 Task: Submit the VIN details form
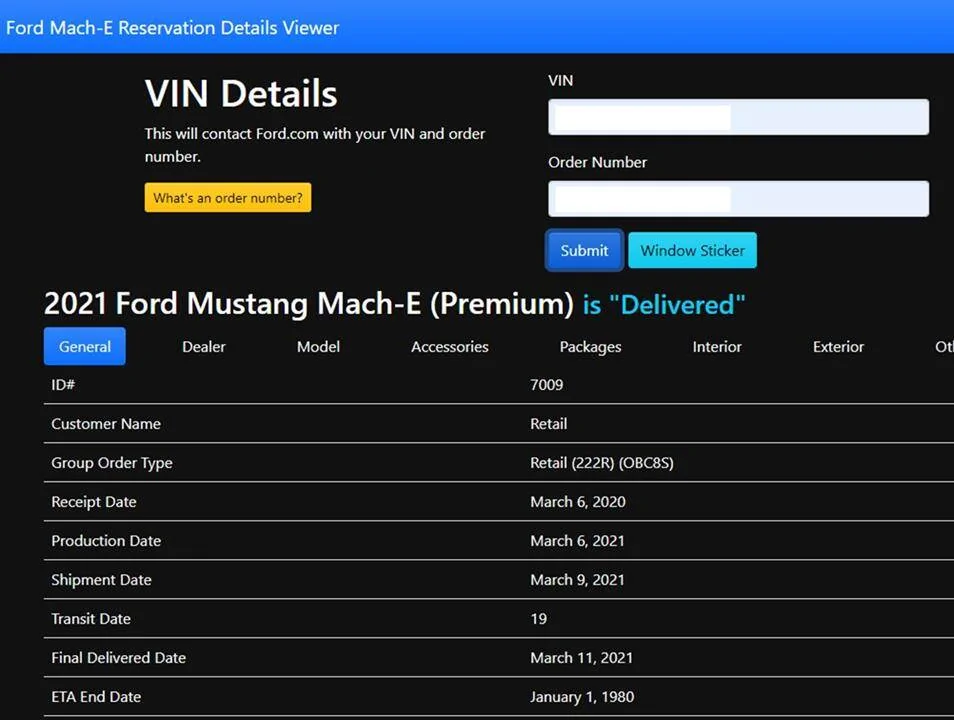(x=584, y=250)
